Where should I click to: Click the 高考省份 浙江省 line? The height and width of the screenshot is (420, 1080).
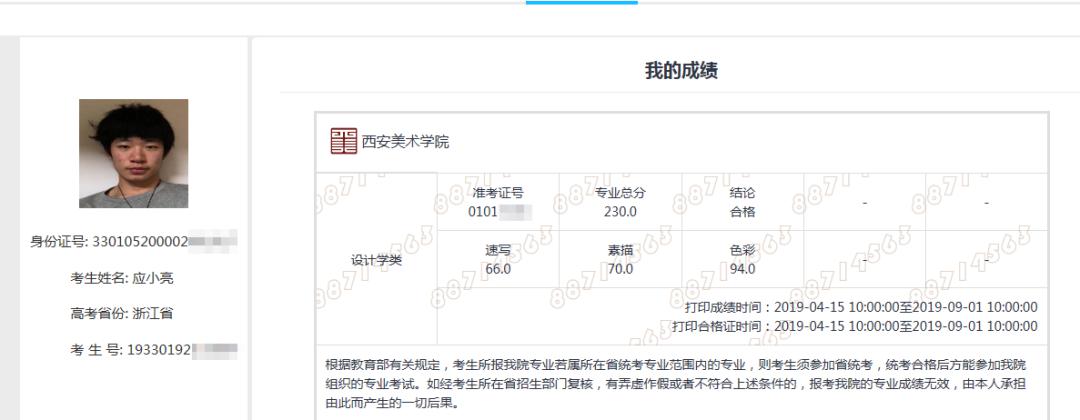[121, 314]
